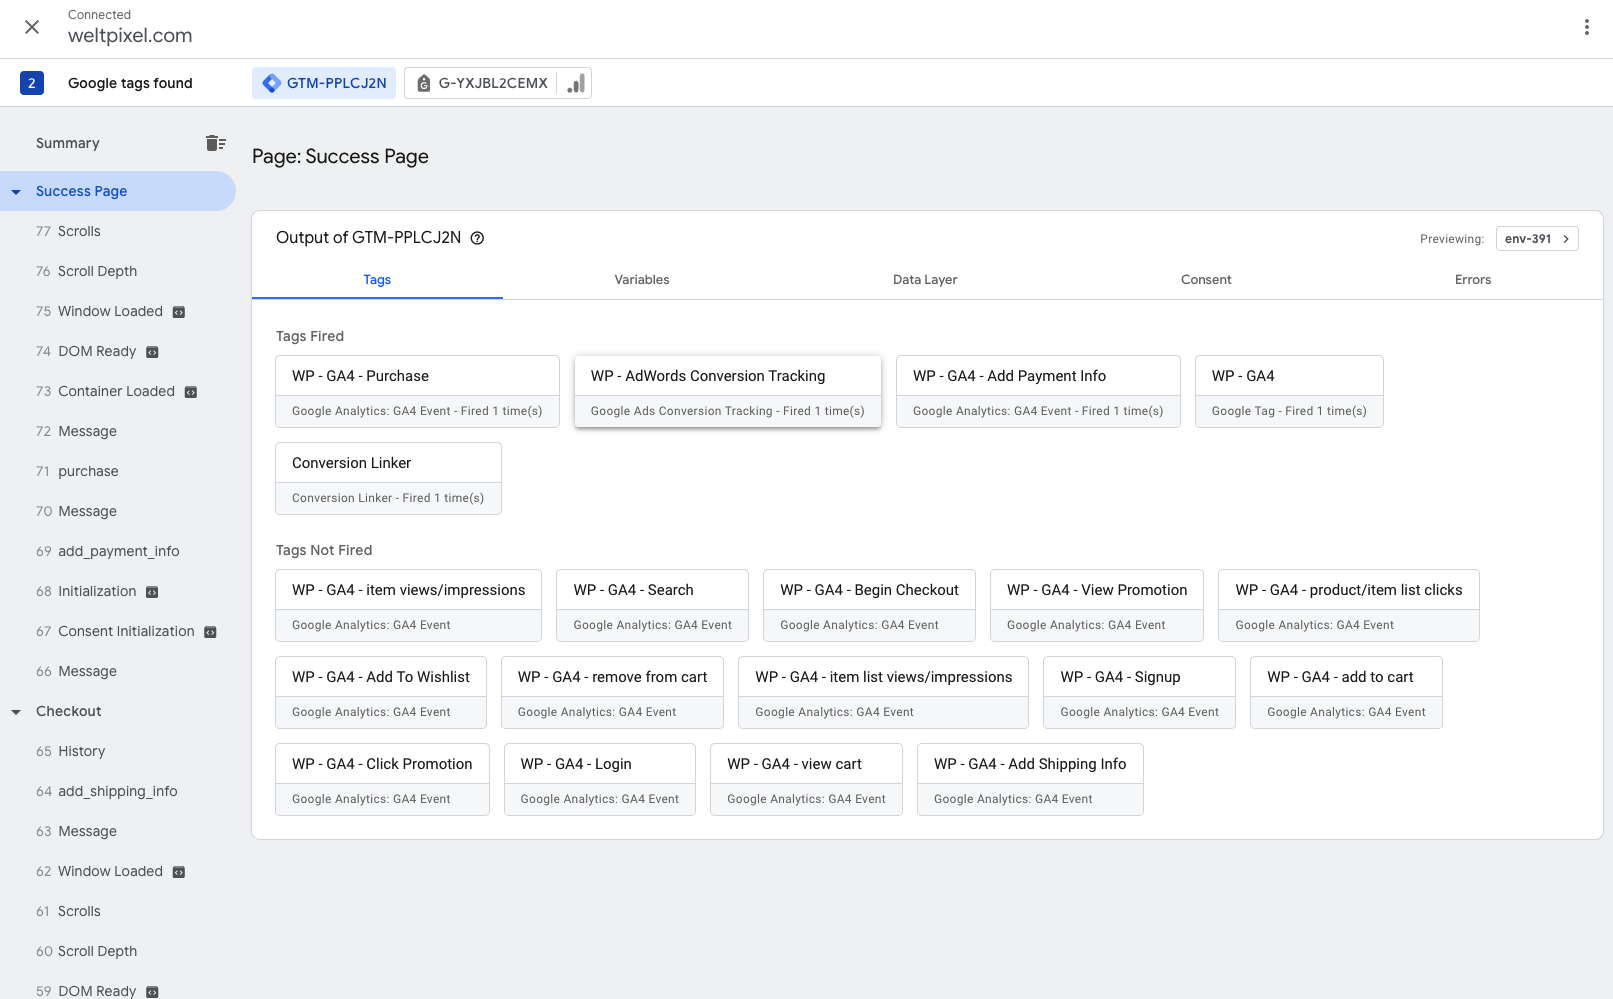The image size is (1613, 999).
Task: Select the GTM-PPLCJ2N container chip
Action: click(x=324, y=83)
